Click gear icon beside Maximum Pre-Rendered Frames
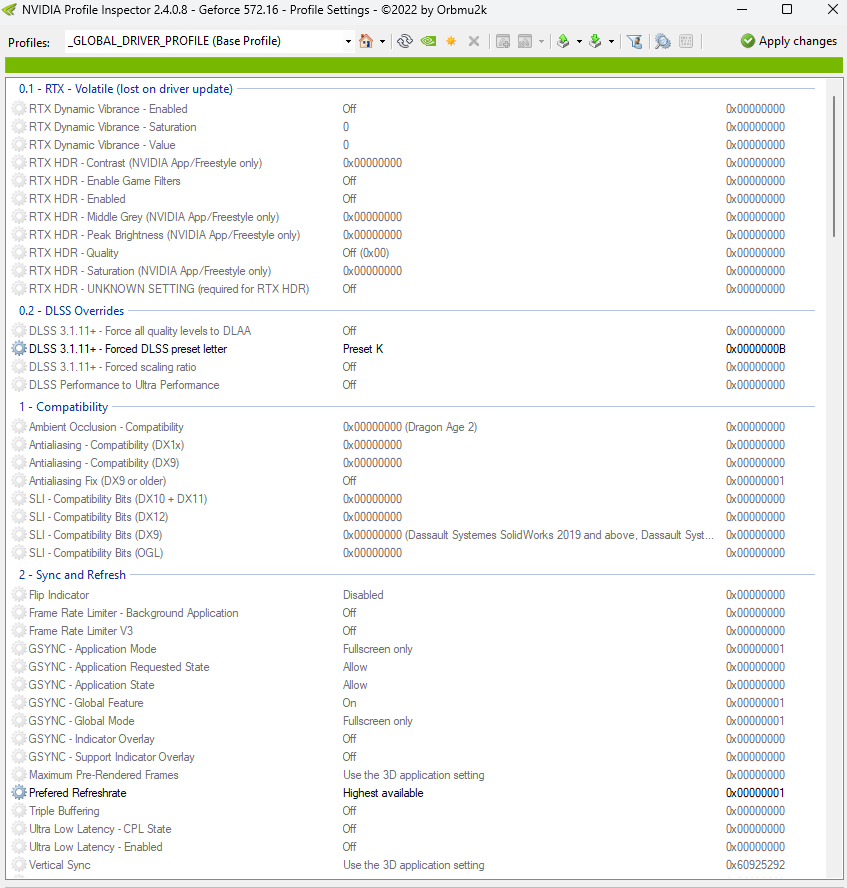847x888 pixels. click(x=19, y=775)
